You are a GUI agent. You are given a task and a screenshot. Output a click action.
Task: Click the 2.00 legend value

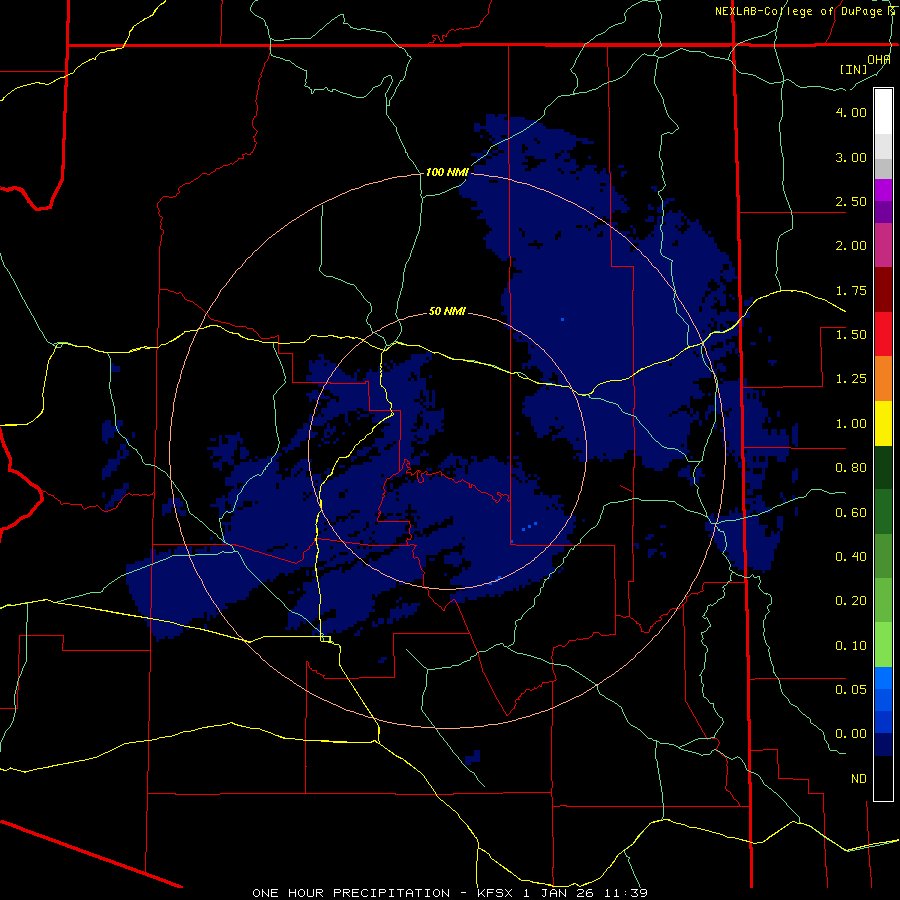click(x=851, y=246)
